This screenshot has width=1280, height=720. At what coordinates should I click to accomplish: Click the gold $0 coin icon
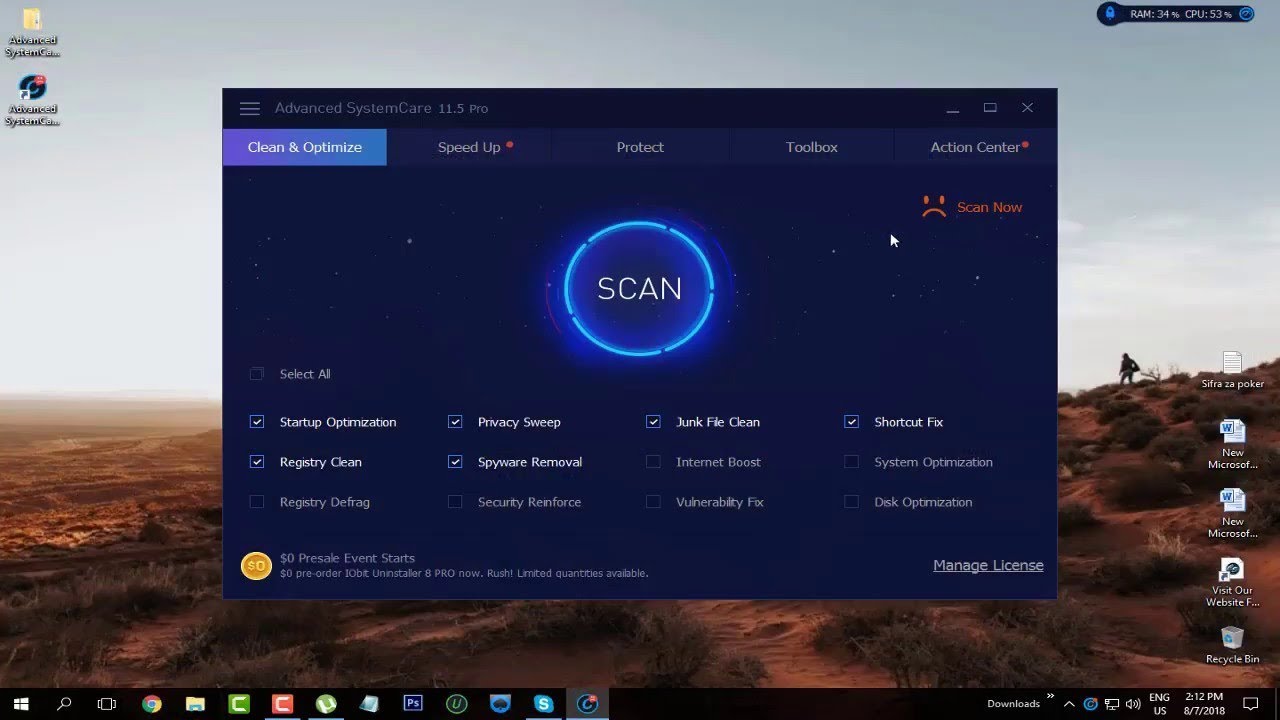256,566
